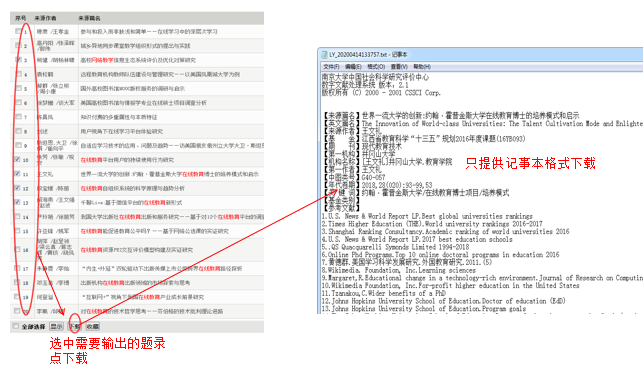This screenshot has height=367, width=643.
Task: Open the 查看(V) menu in Notepad
Action: [399, 66]
